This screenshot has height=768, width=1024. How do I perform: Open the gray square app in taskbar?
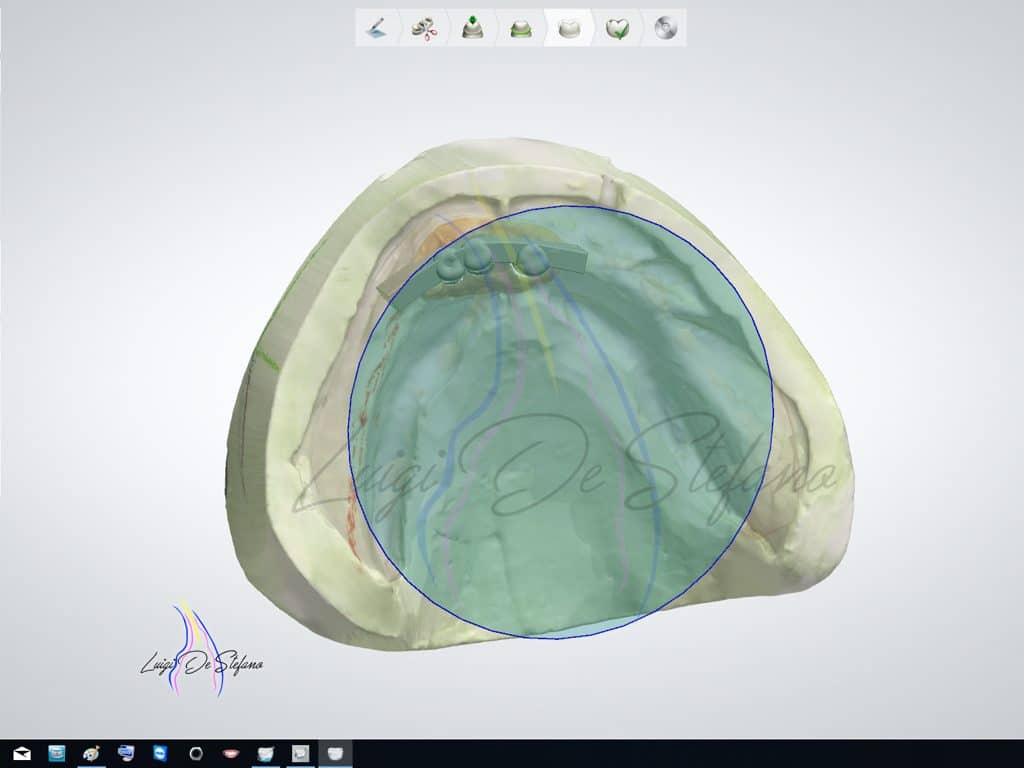coord(300,753)
